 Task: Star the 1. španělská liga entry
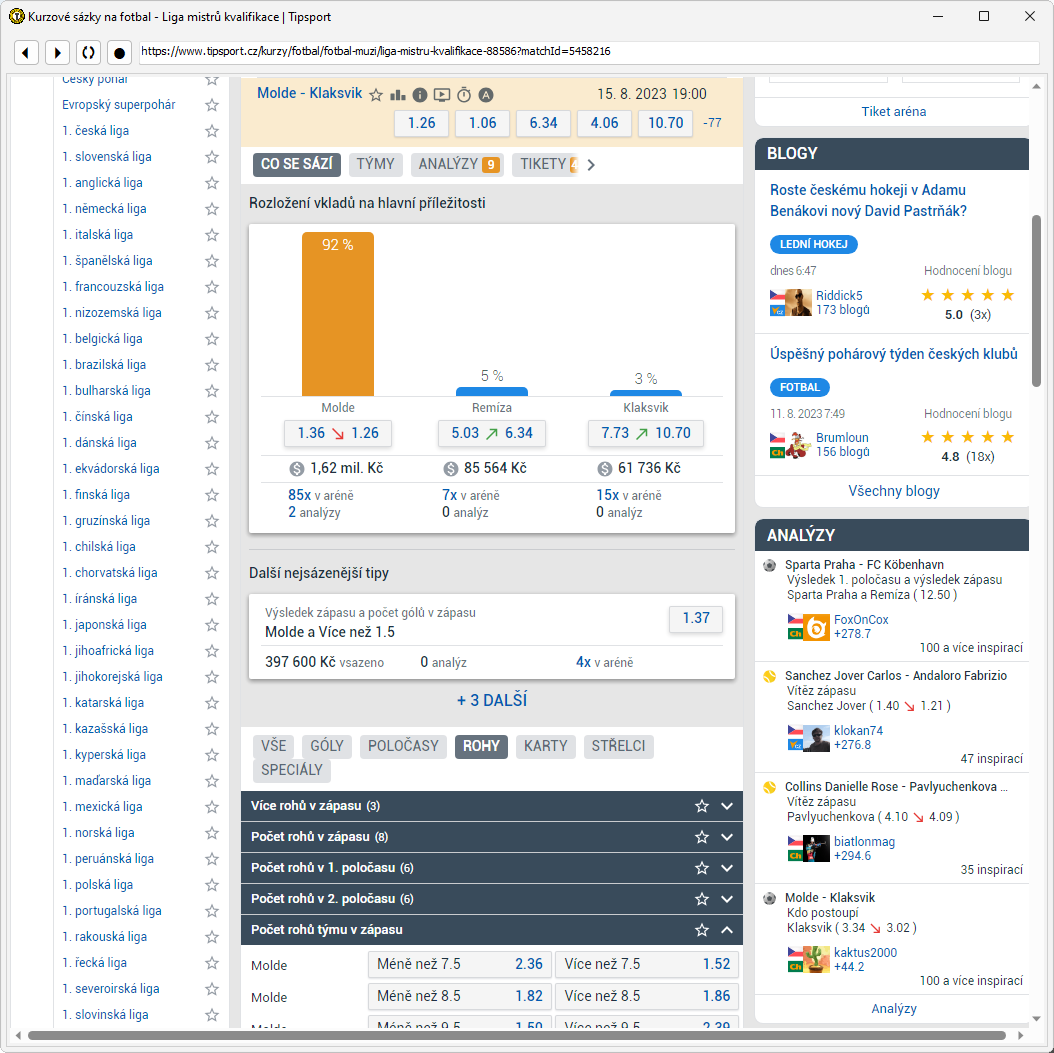[x=212, y=261]
